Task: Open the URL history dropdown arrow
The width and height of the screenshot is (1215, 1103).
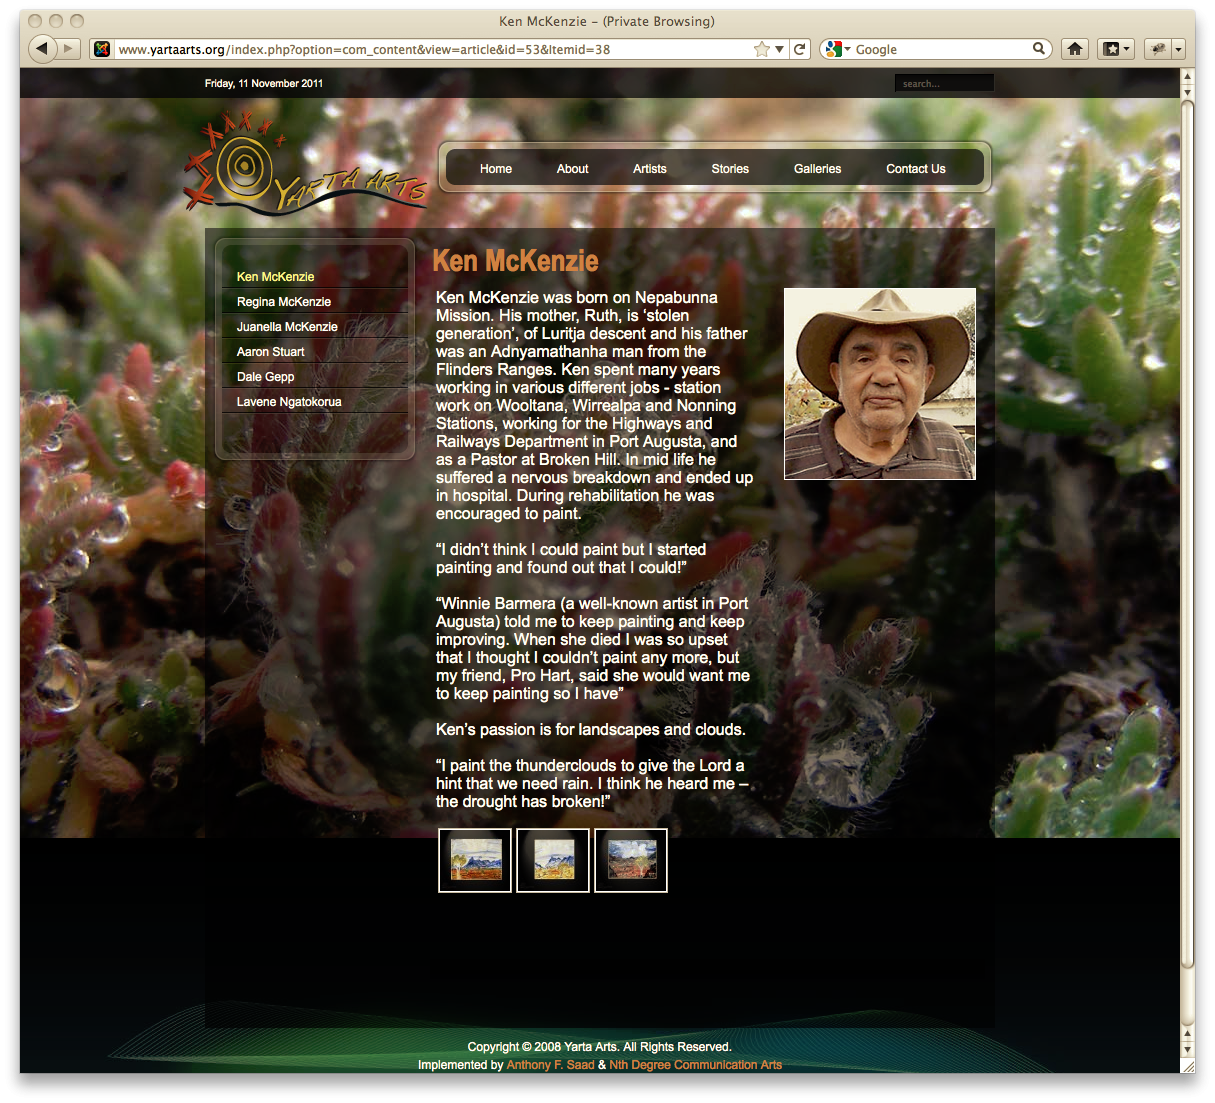Action: tap(779, 49)
